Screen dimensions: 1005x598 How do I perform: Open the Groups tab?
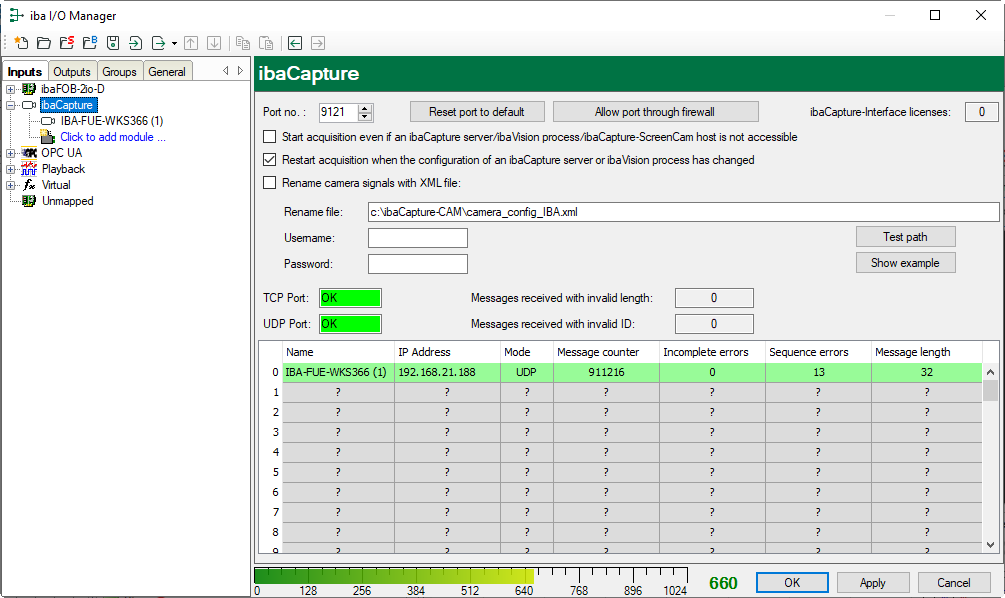[119, 72]
